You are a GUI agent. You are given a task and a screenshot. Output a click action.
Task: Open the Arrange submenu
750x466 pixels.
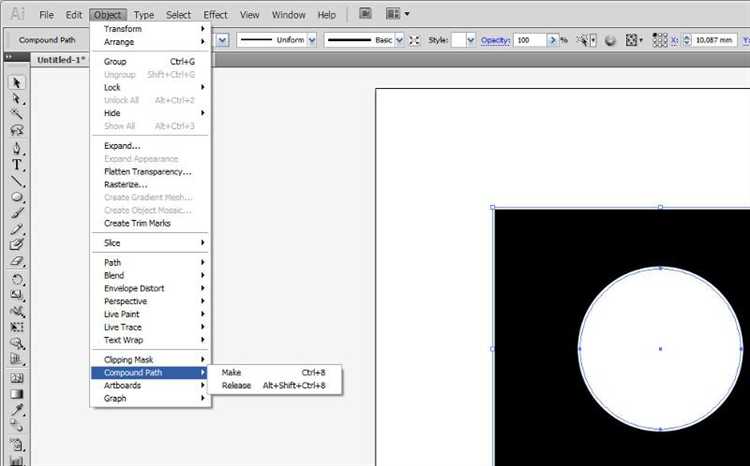[151, 42]
